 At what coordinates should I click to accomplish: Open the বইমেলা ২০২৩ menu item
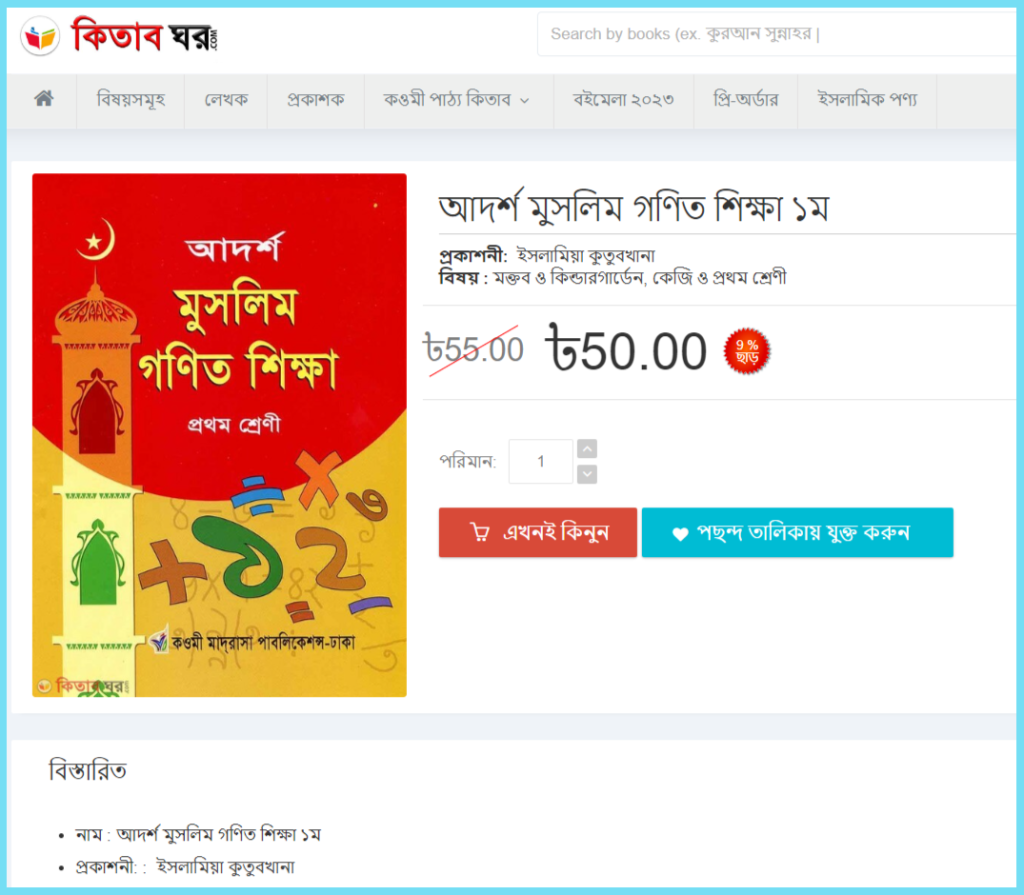[623, 100]
